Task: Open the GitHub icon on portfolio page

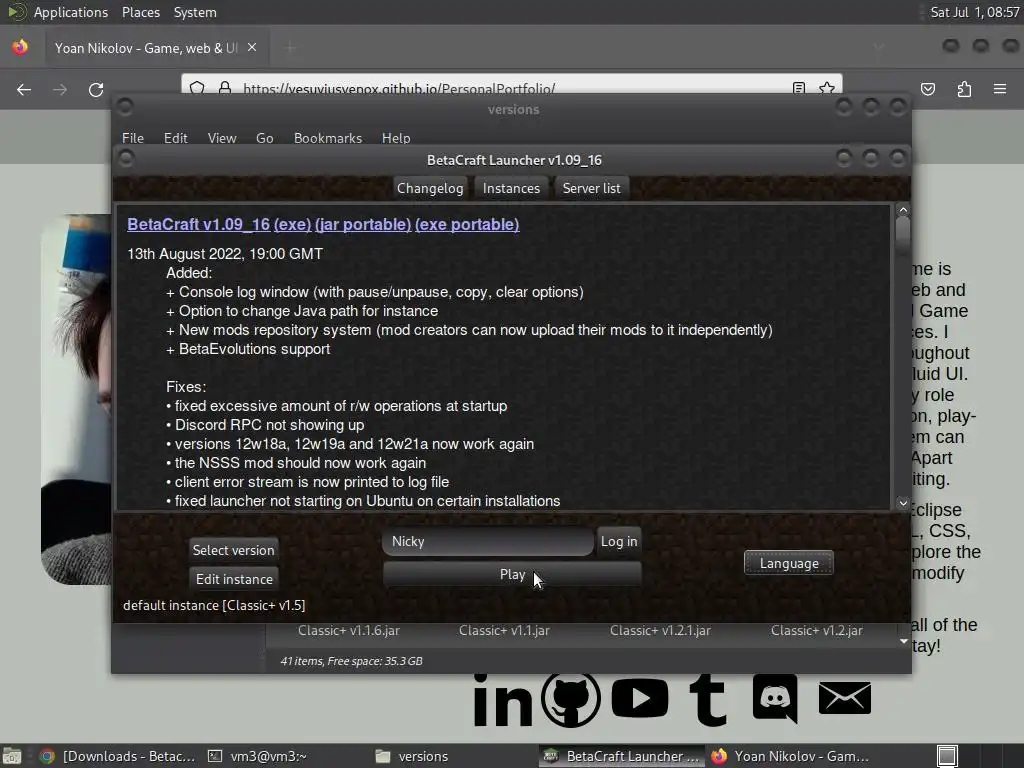Action: [x=571, y=699]
